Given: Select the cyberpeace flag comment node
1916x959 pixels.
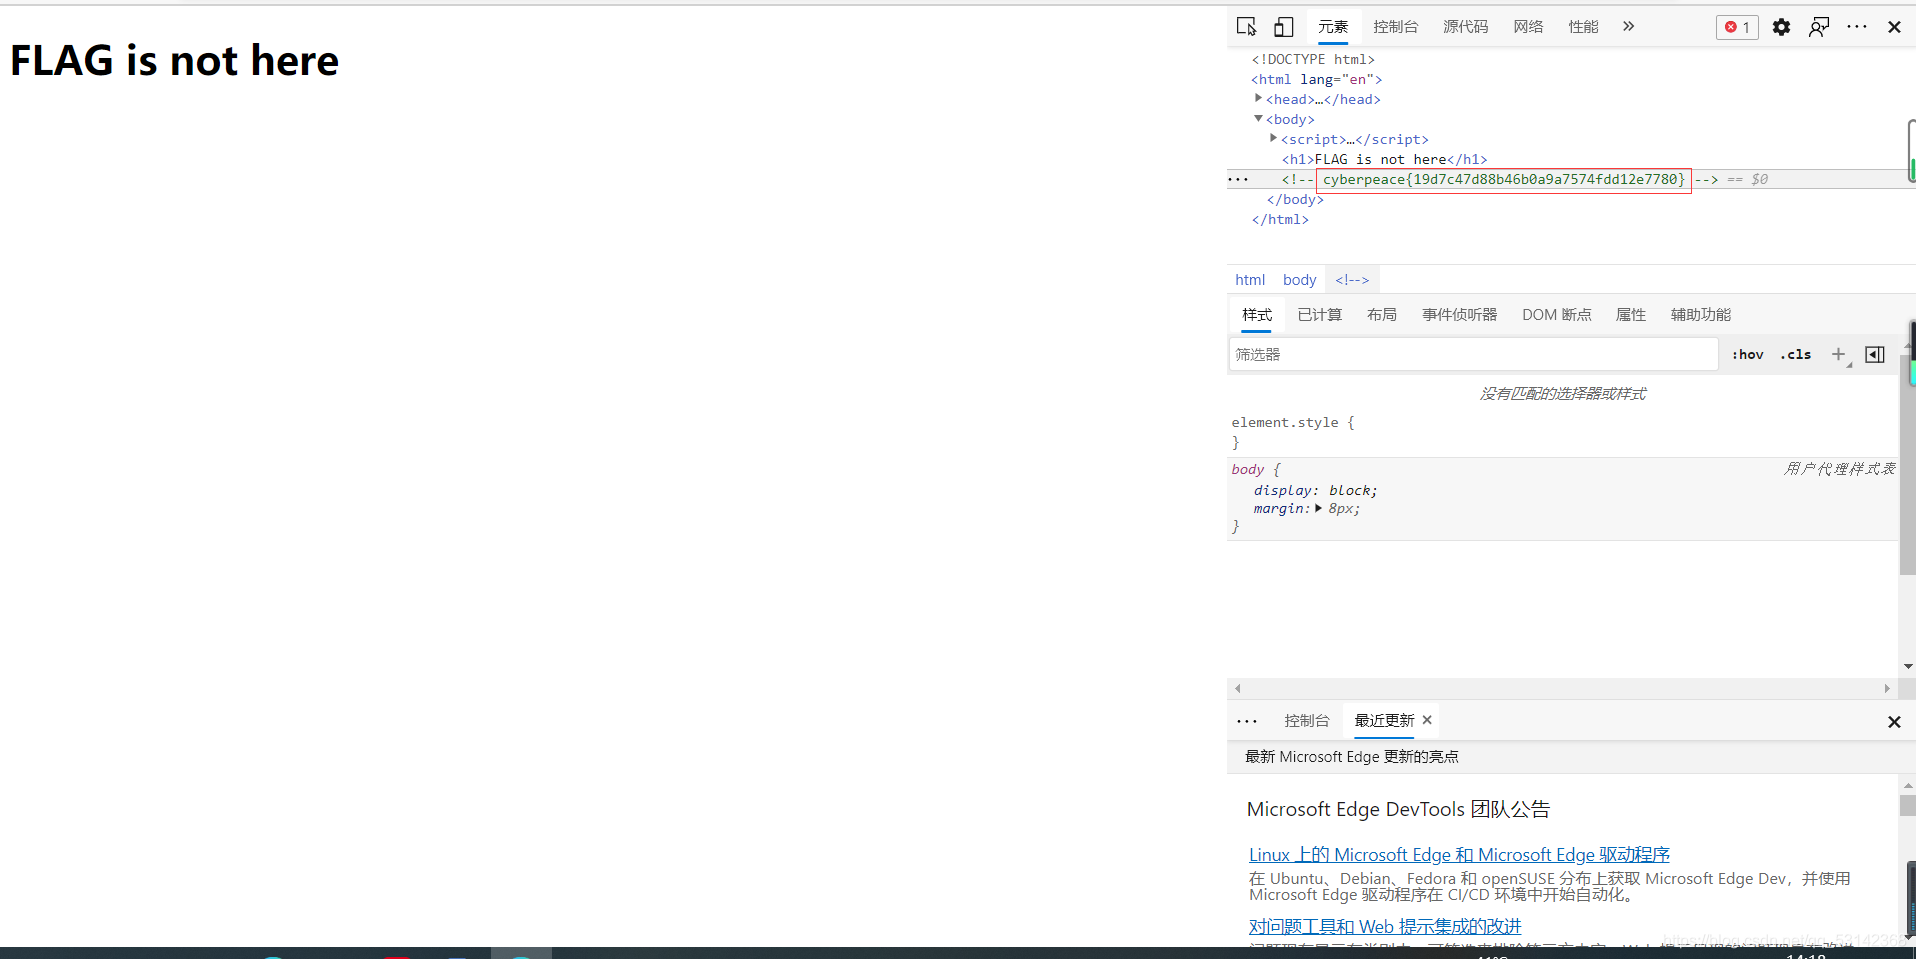Looking at the screenshot, I should pyautogui.click(x=1503, y=180).
